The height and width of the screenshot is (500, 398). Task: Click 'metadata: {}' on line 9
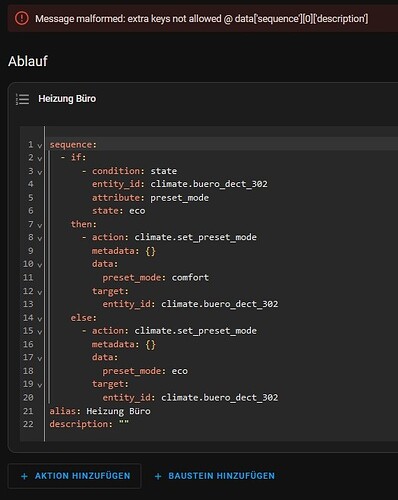coord(124,251)
